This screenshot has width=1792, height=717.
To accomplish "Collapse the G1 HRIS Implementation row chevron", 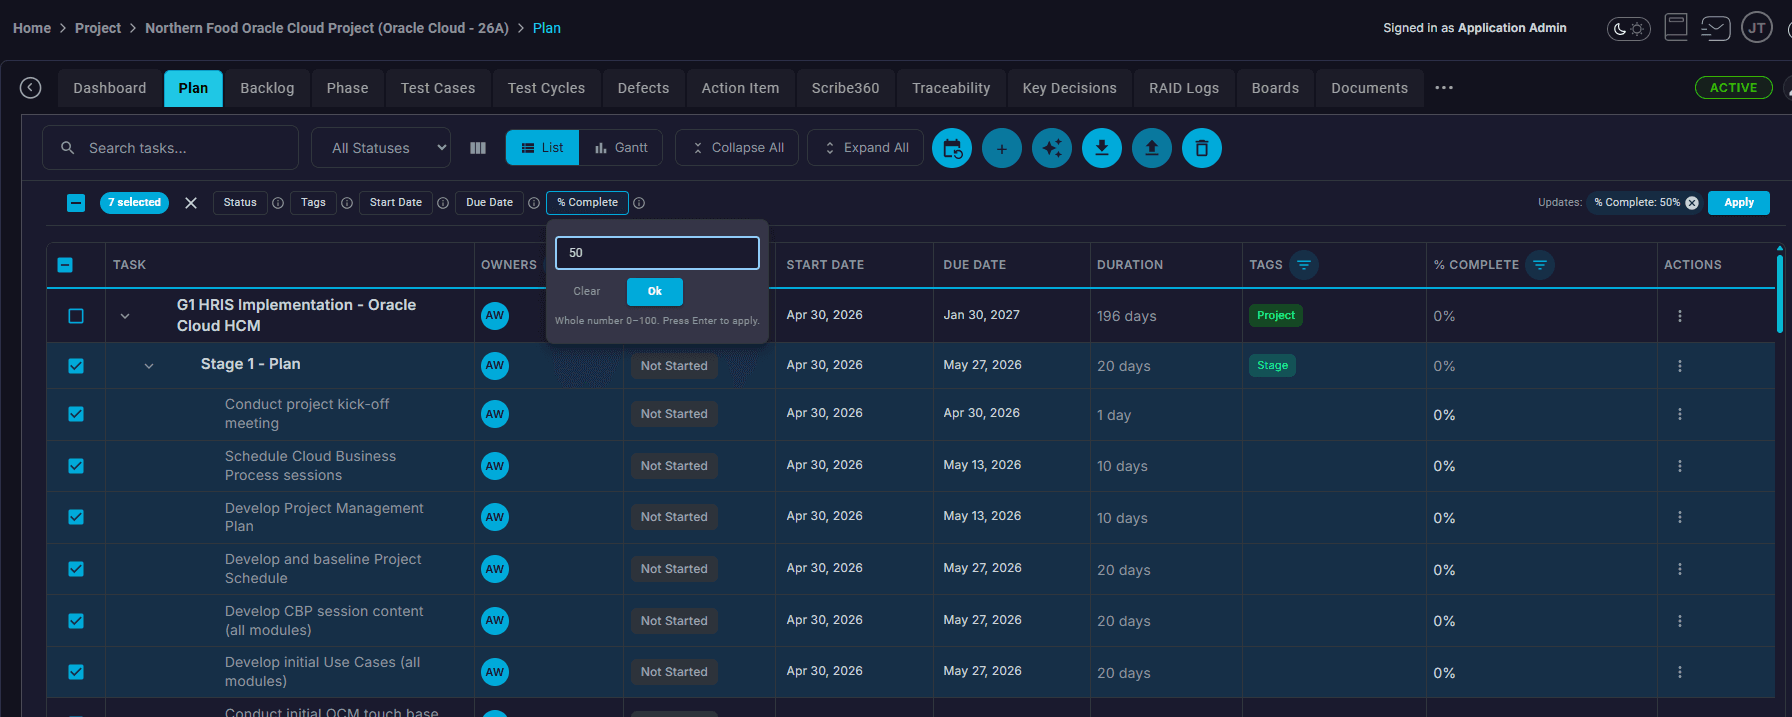I will click(125, 316).
